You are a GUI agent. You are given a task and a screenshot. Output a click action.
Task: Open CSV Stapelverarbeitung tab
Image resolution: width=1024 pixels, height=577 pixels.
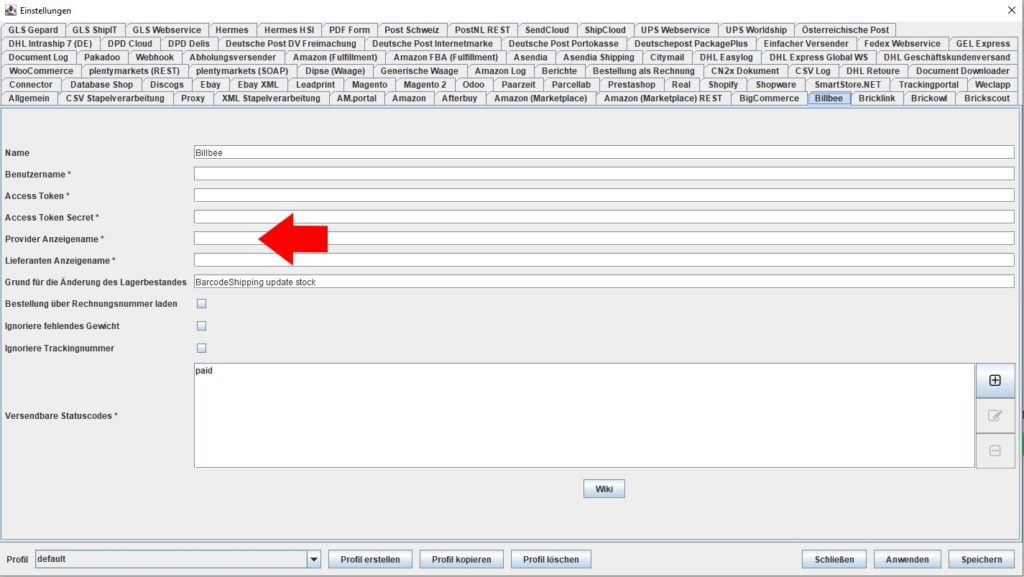click(115, 98)
